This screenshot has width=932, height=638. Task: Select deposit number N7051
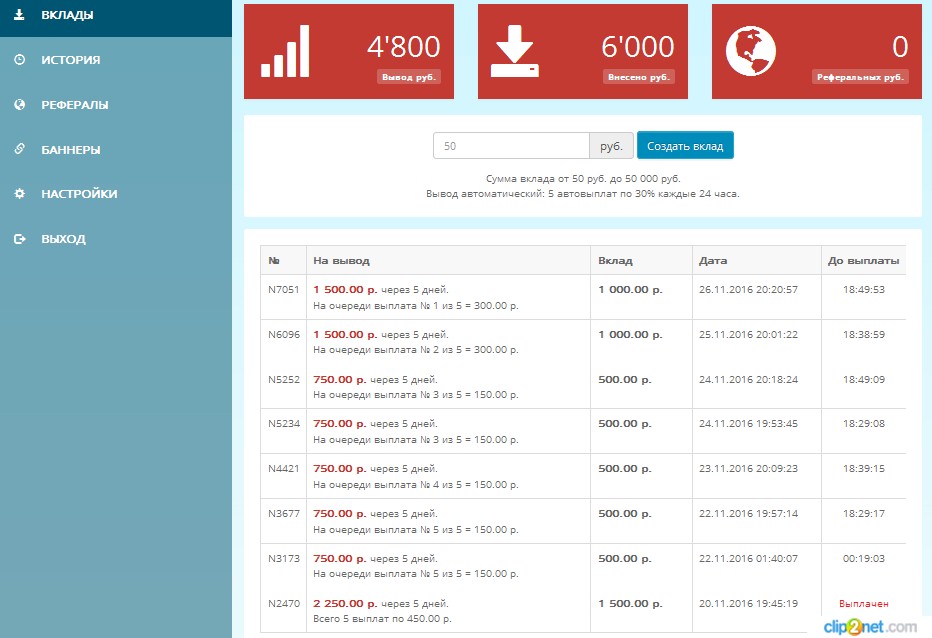[284, 290]
